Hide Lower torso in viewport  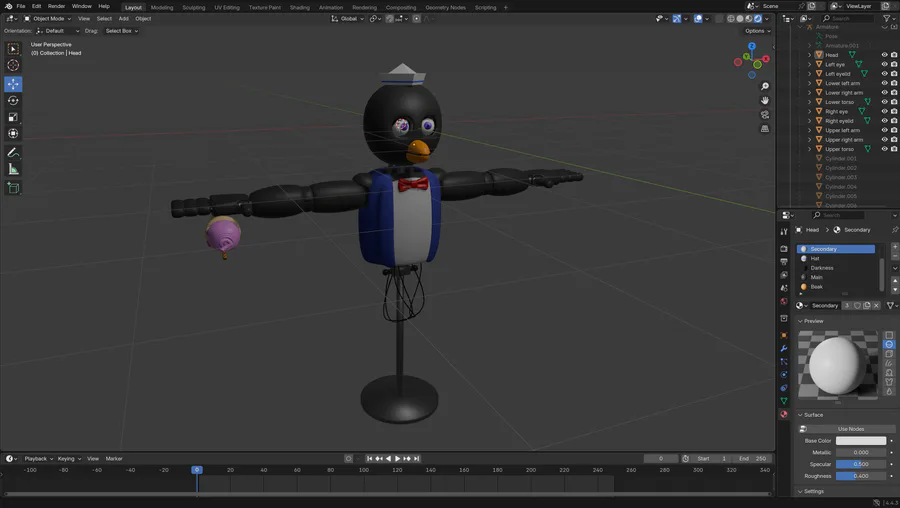click(x=884, y=102)
